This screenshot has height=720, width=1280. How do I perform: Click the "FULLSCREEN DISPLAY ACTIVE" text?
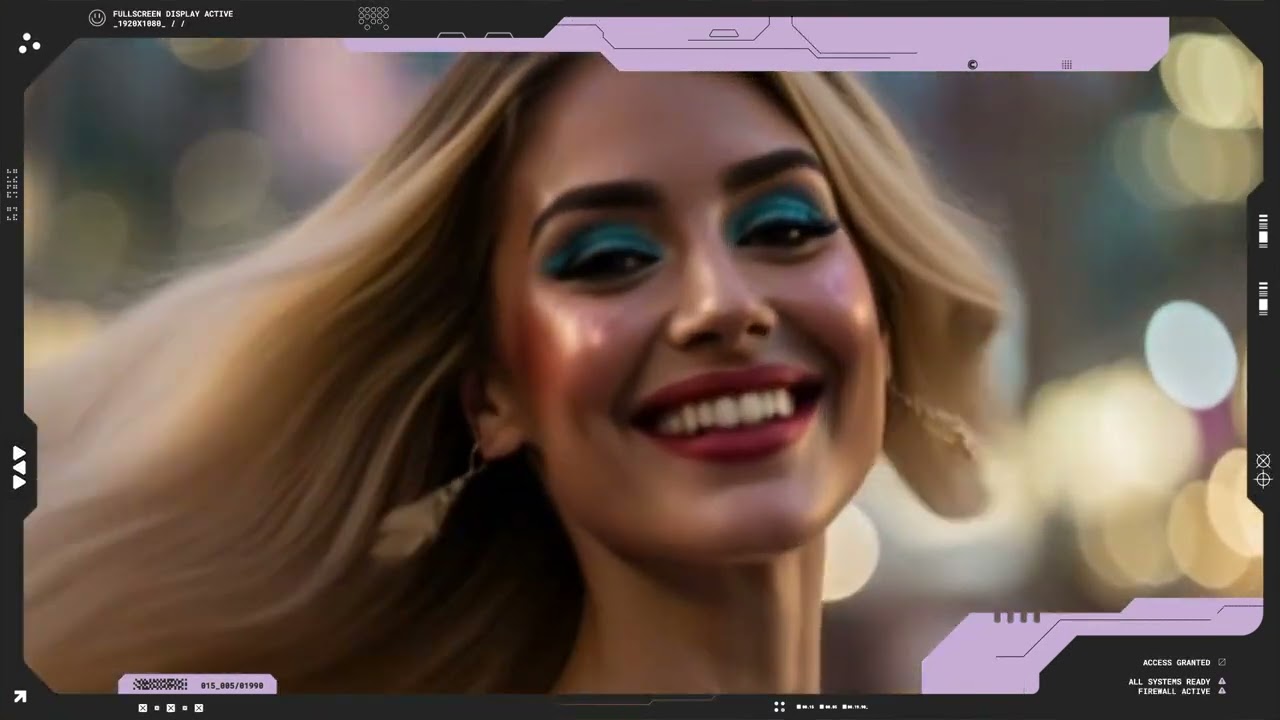tap(173, 14)
